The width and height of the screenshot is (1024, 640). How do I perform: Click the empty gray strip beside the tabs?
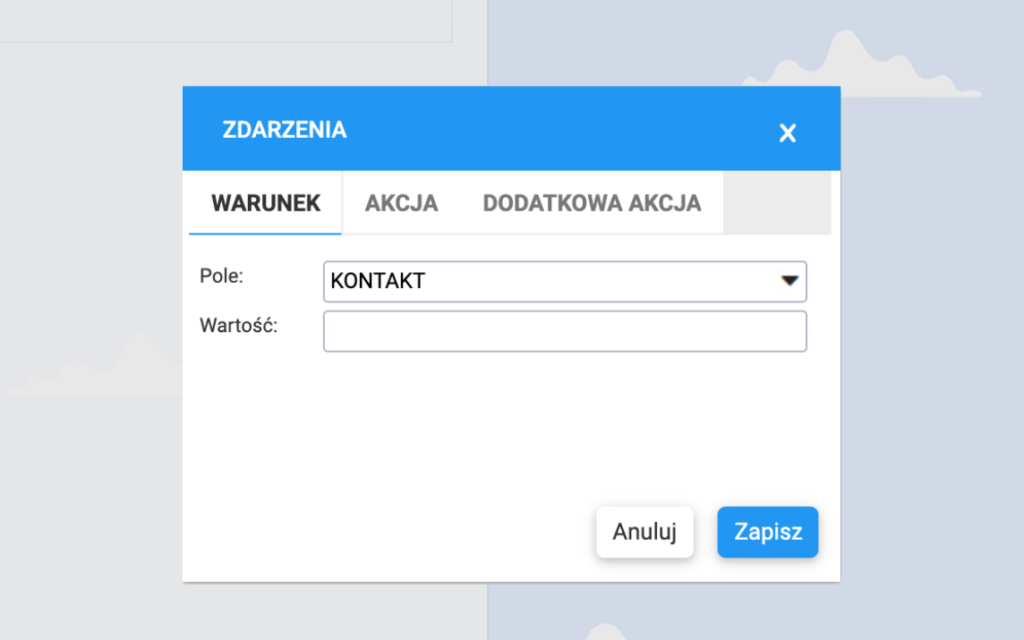pos(776,203)
